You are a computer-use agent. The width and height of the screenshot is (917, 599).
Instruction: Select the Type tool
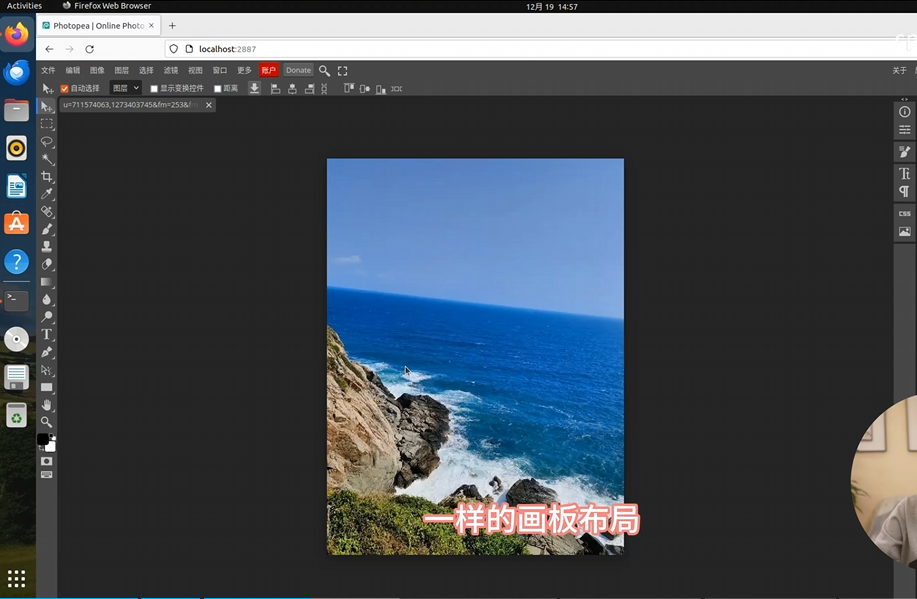[x=47, y=335]
